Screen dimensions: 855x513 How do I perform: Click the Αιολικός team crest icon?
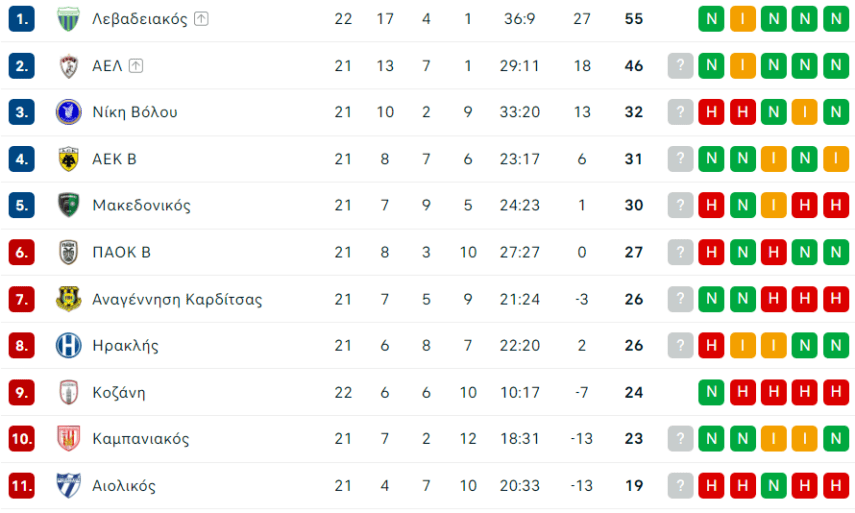[x=68, y=486]
